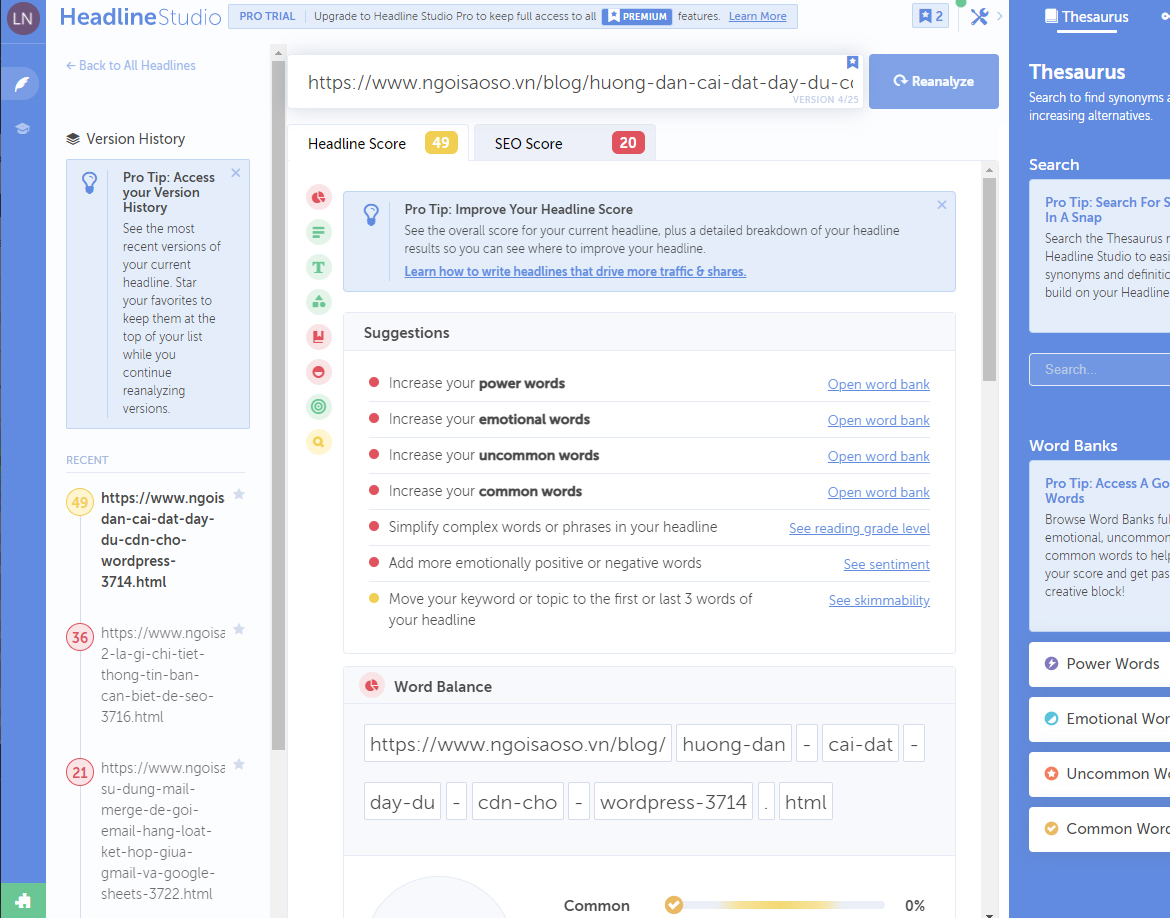Toggle the bookmark flag on the headline card

pos(852,61)
